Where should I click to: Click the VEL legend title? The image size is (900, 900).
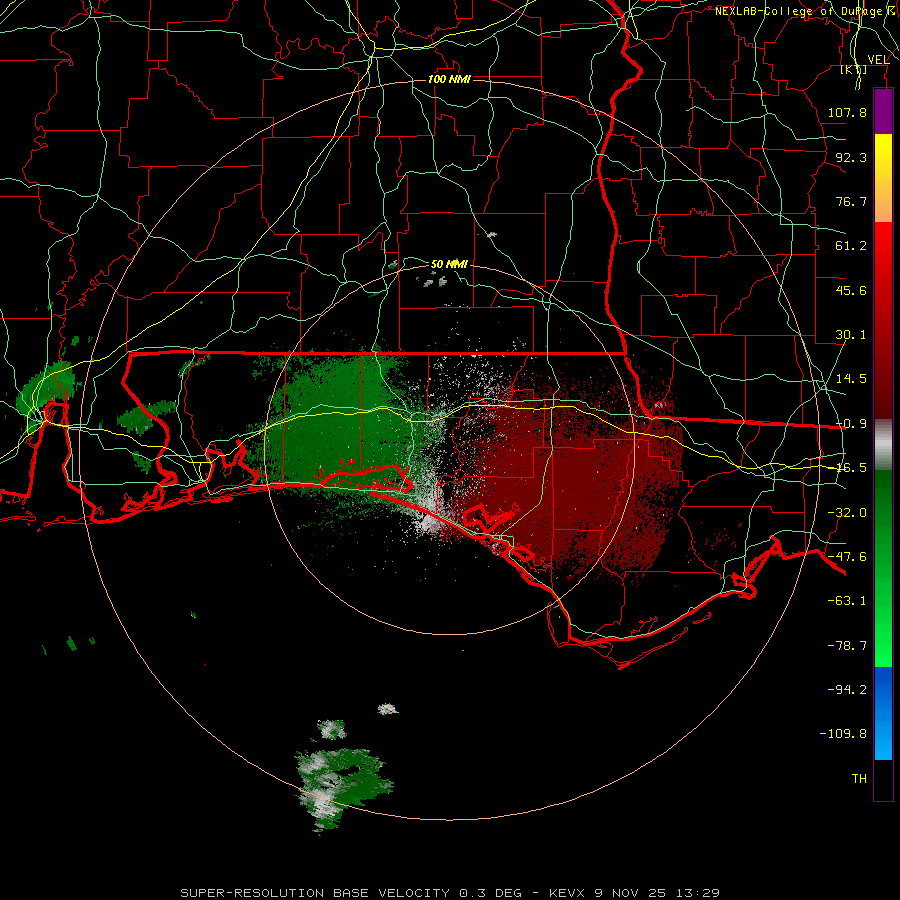point(878,59)
